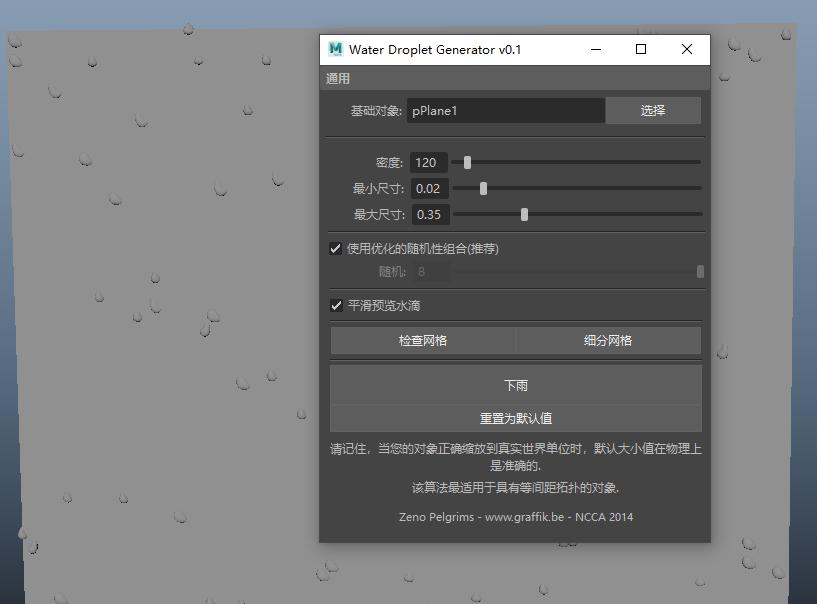Screen dimensions: 817x604
Task: Maximize the Water Droplet Generator window
Action: coord(641,50)
